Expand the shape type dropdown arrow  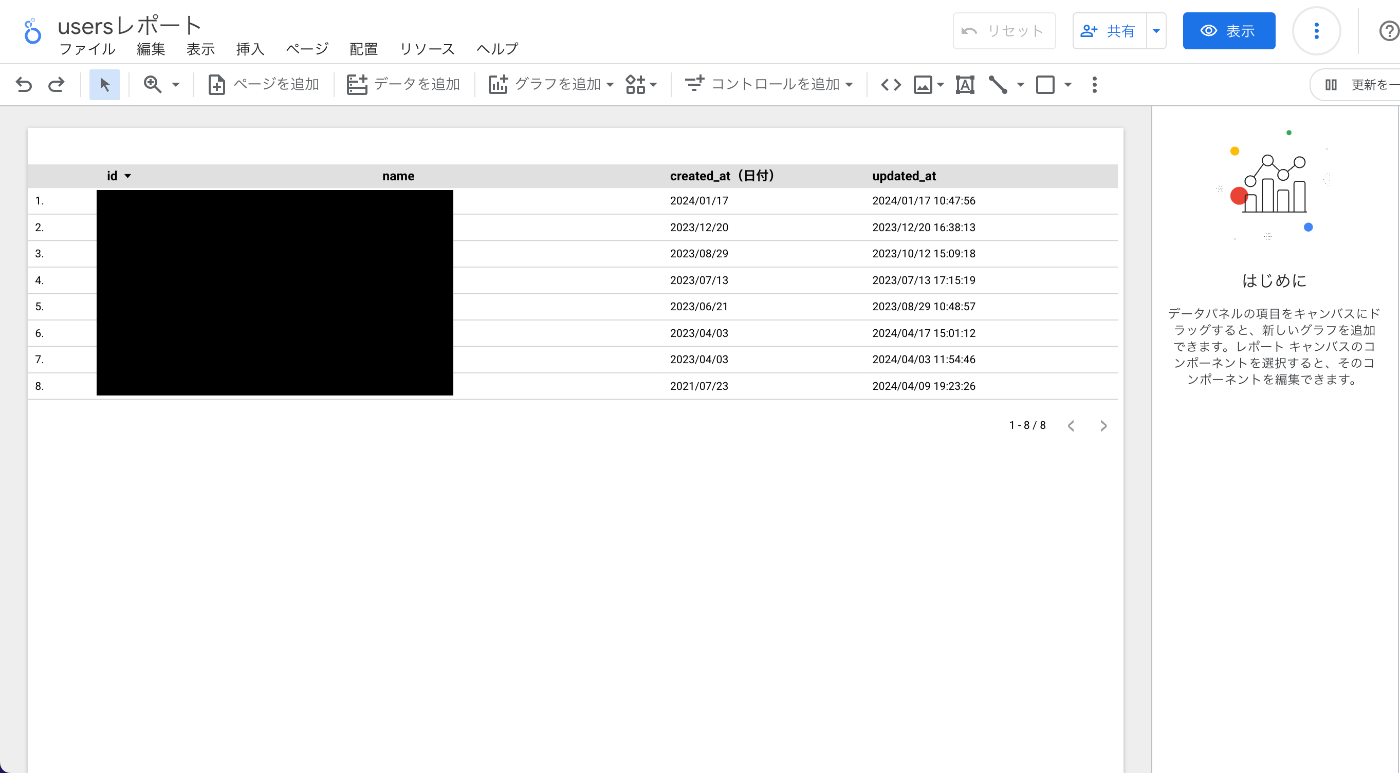click(x=1068, y=85)
